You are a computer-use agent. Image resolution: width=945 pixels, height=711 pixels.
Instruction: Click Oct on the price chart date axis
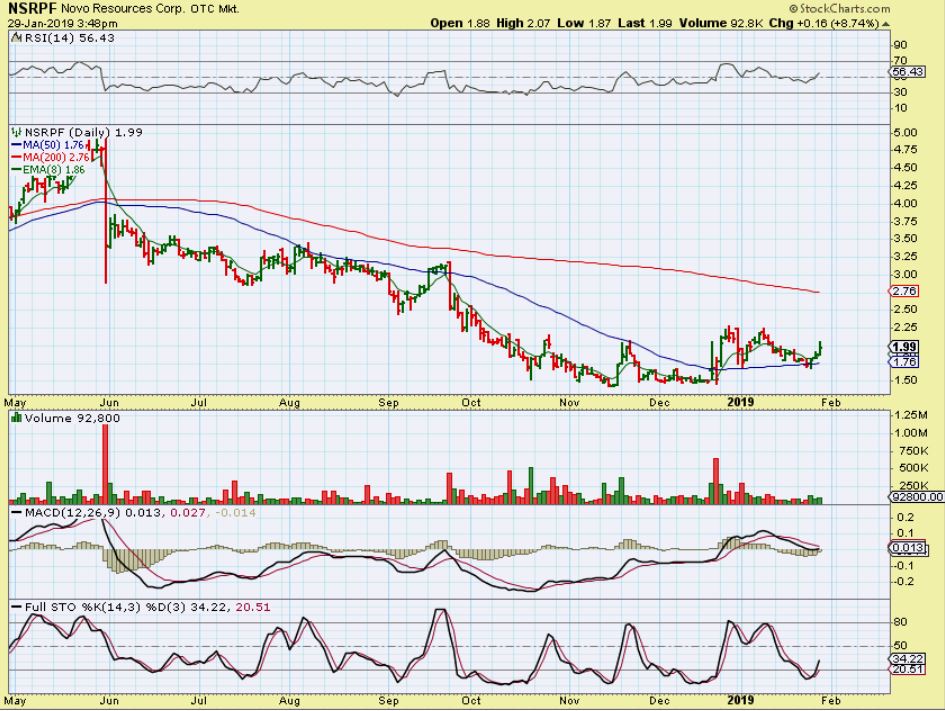pyautogui.click(x=471, y=402)
